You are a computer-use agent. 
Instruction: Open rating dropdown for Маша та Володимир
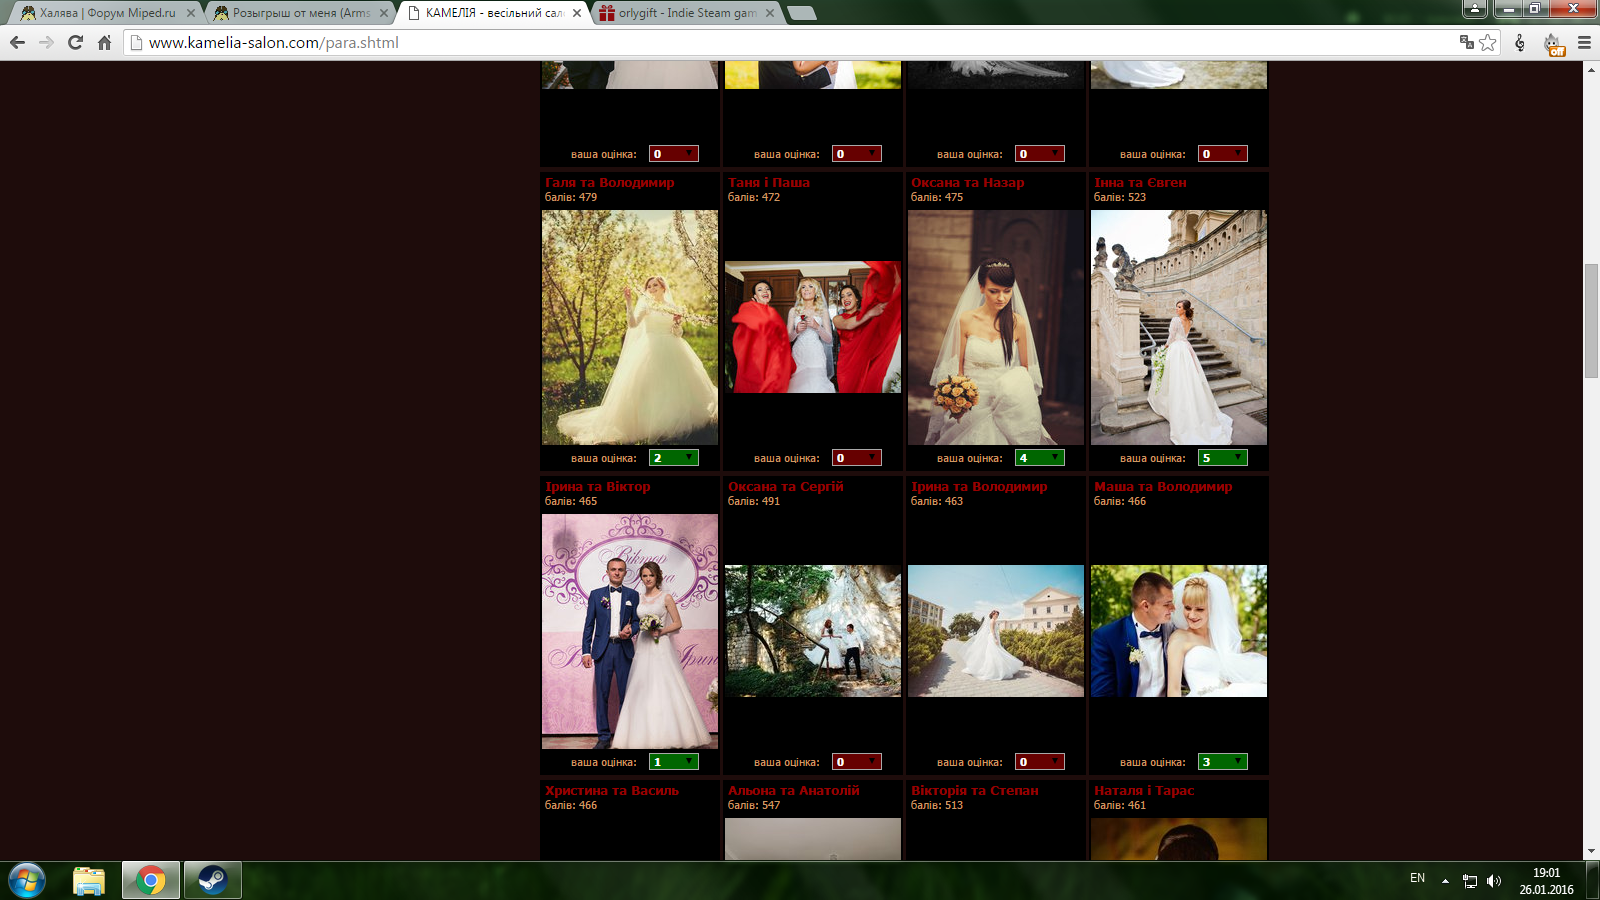[1223, 762]
